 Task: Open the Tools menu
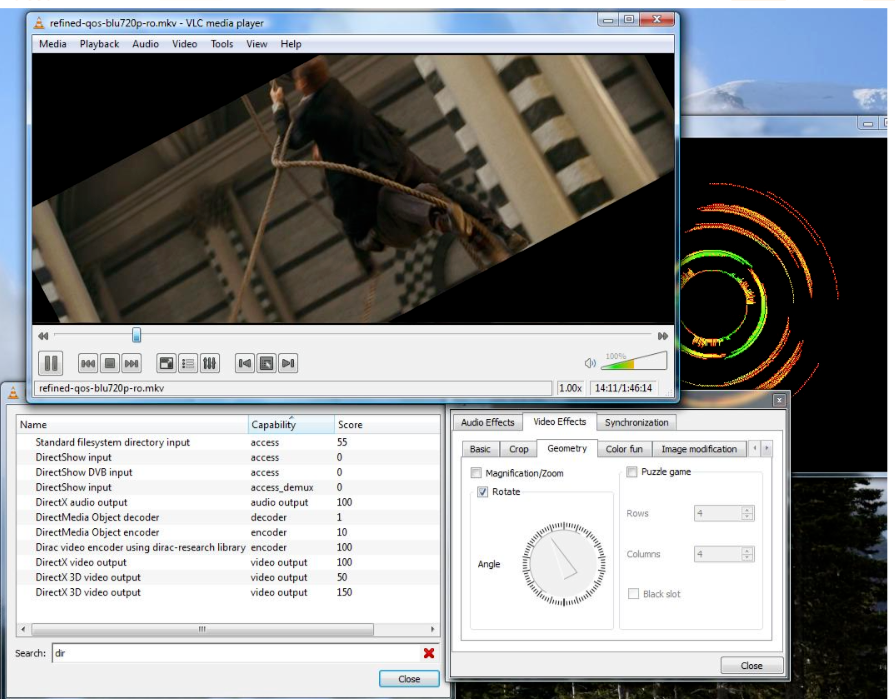221,44
